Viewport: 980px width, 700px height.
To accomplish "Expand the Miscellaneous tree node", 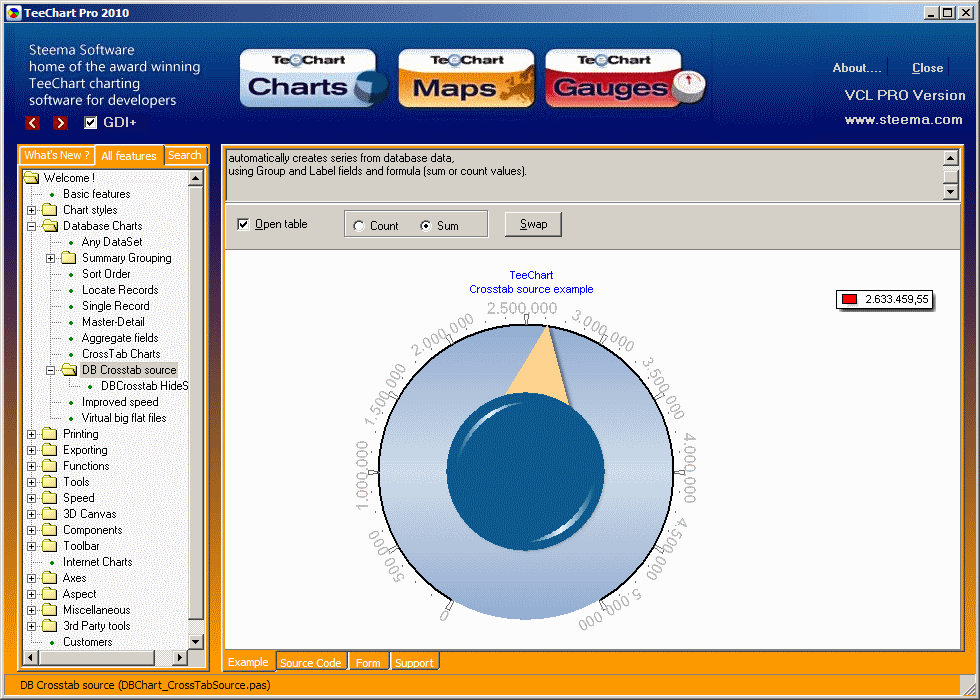I will [31, 611].
